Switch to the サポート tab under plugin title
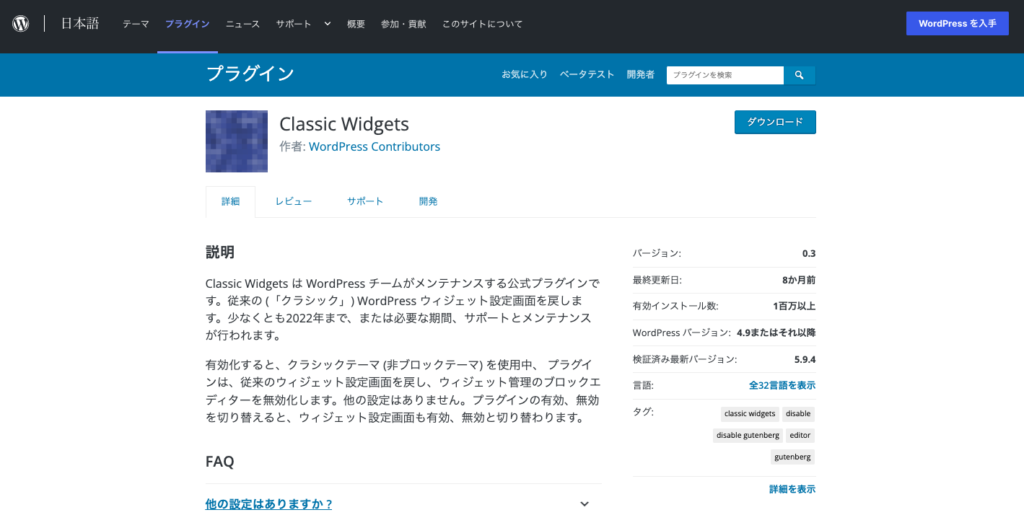 (365, 202)
